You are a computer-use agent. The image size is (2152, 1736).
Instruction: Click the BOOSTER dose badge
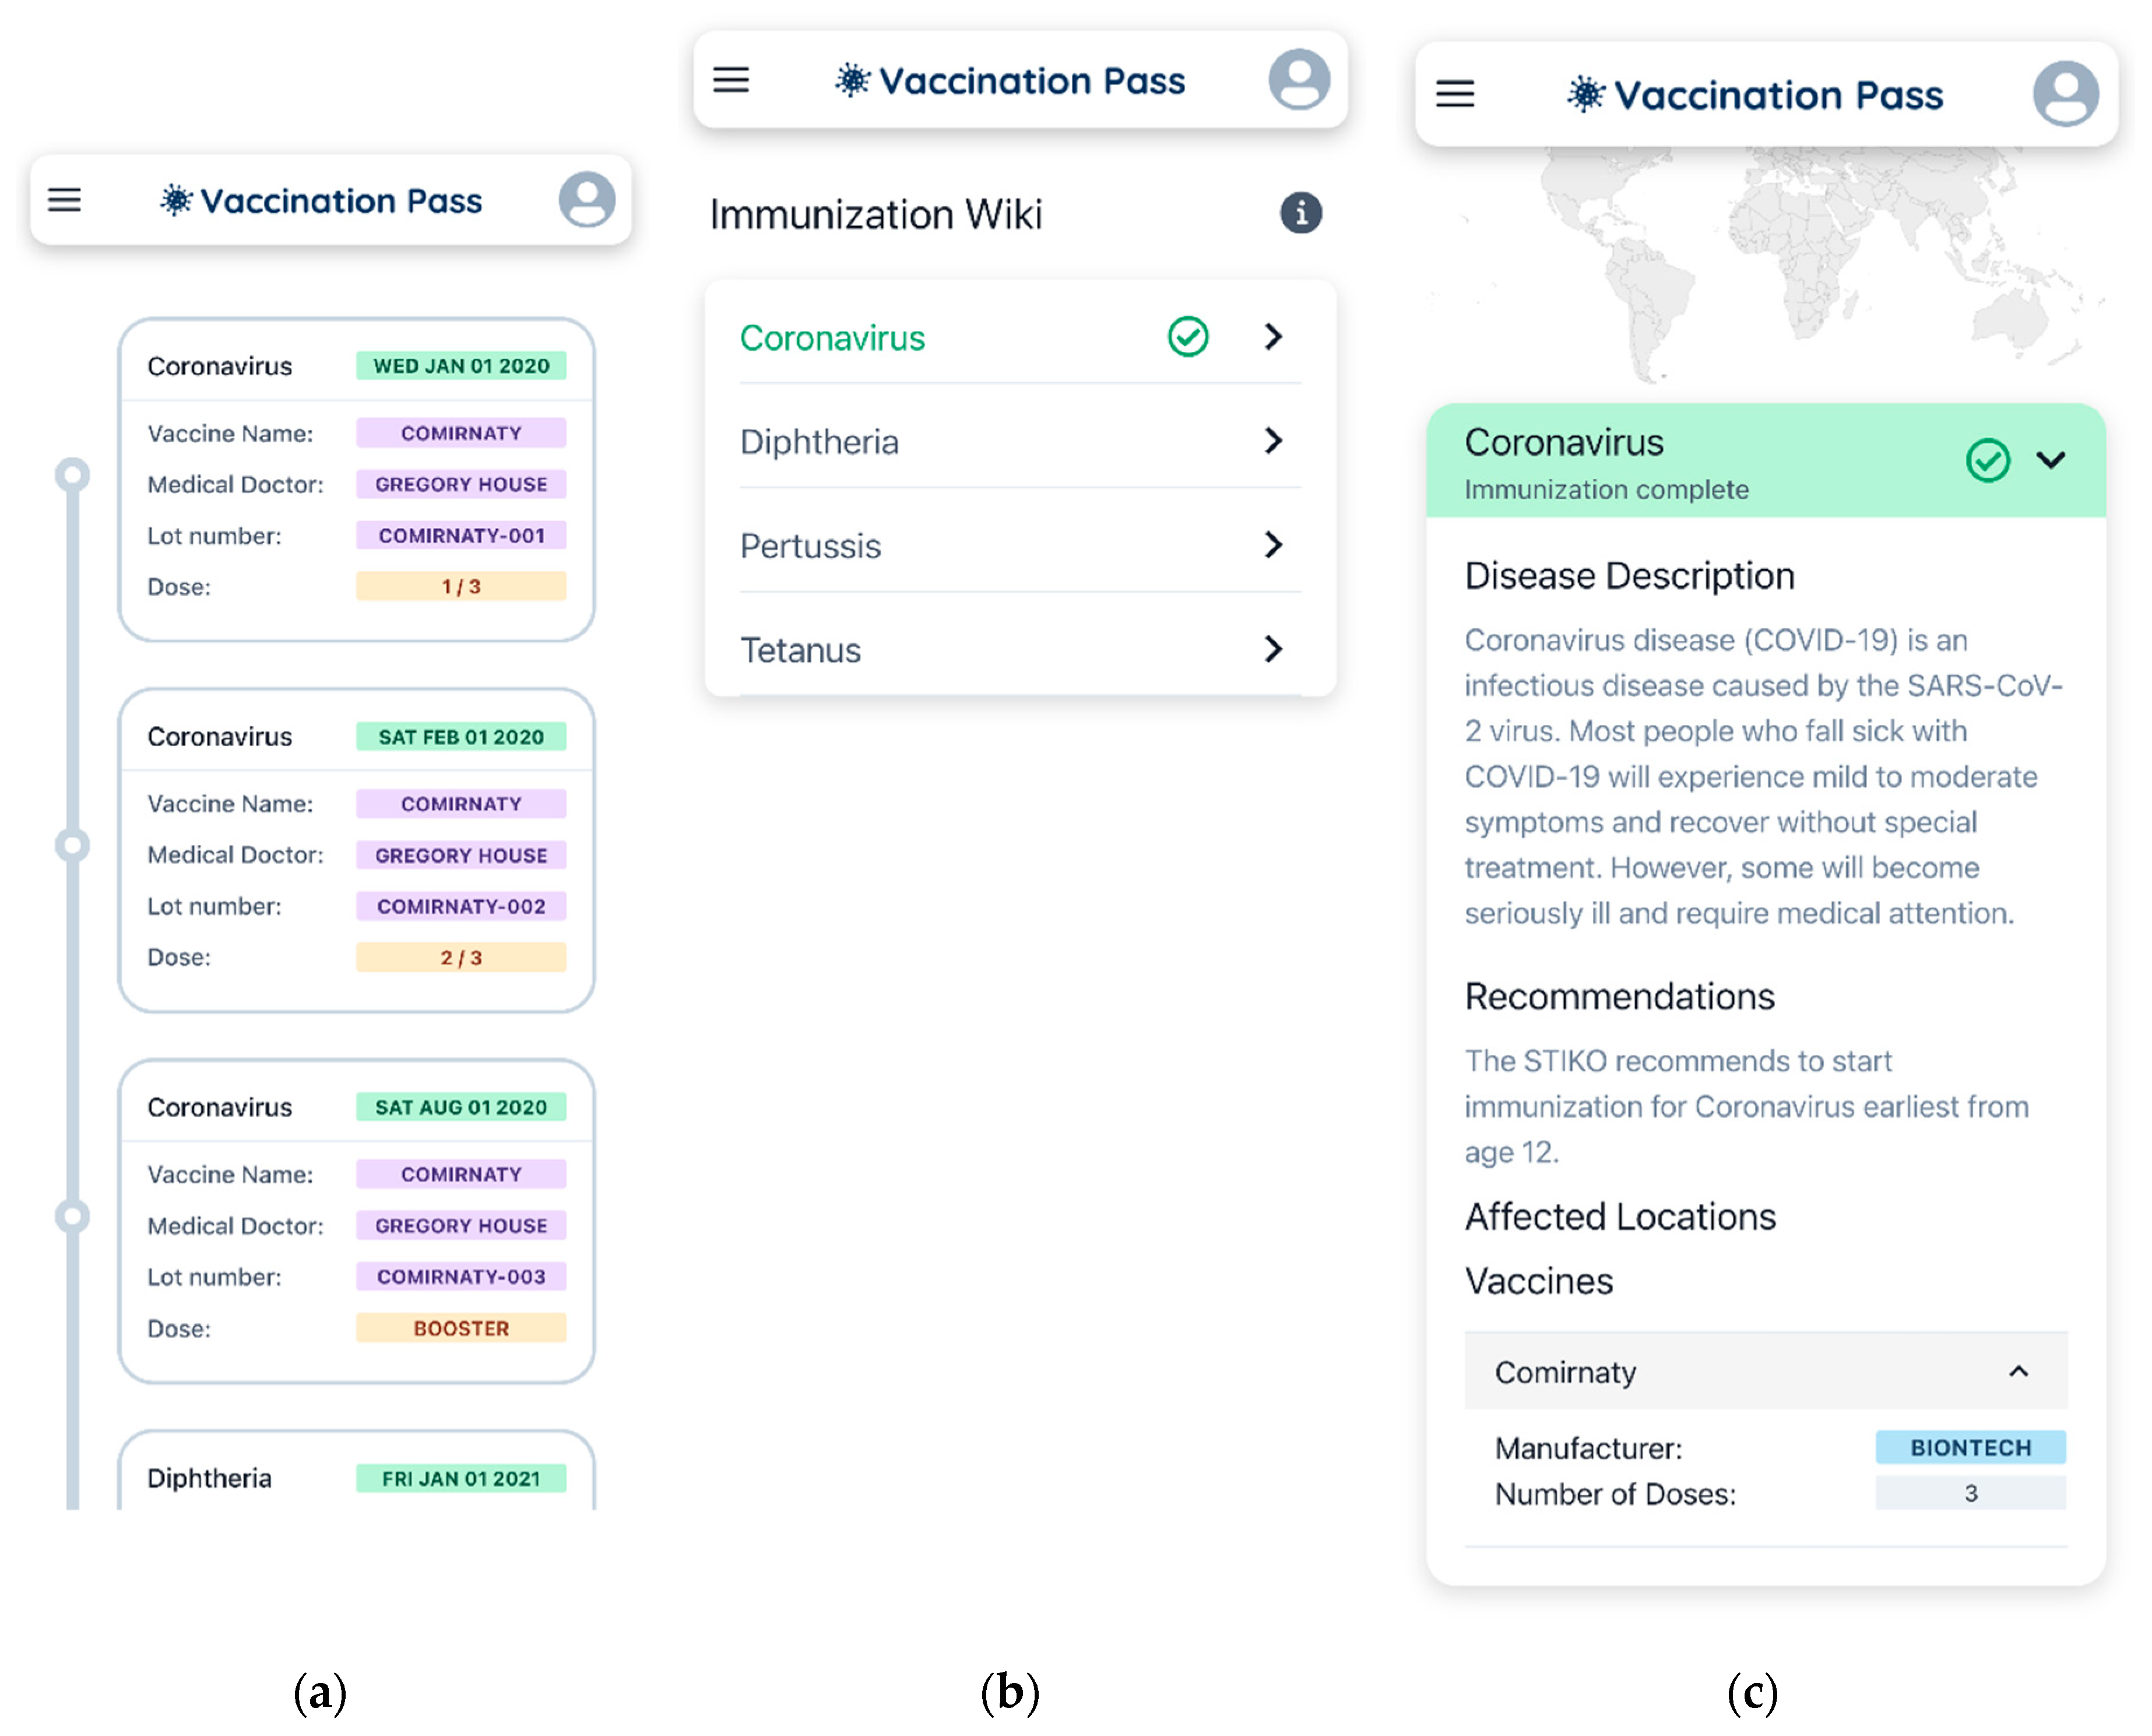click(x=461, y=1328)
